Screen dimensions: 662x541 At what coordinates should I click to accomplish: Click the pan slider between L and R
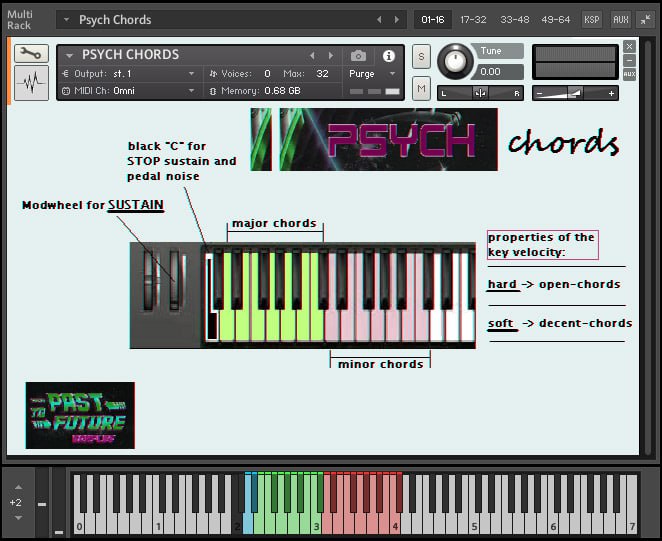pyautogui.click(x=480, y=93)
